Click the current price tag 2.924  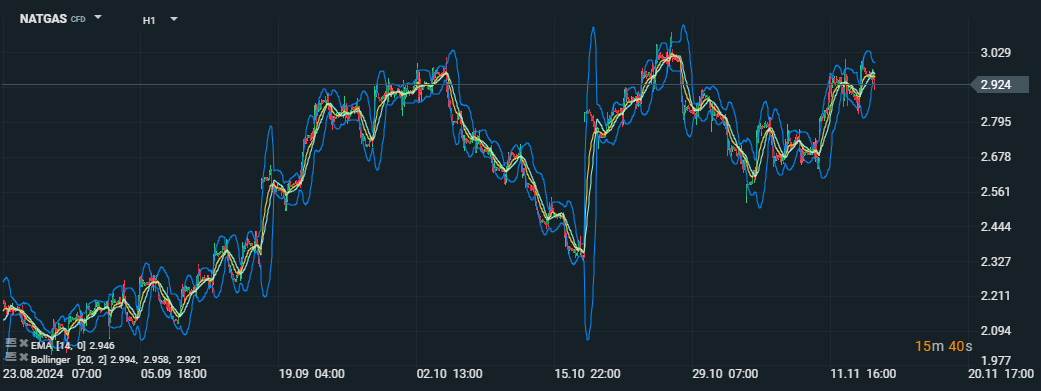tap(1001, 84)
